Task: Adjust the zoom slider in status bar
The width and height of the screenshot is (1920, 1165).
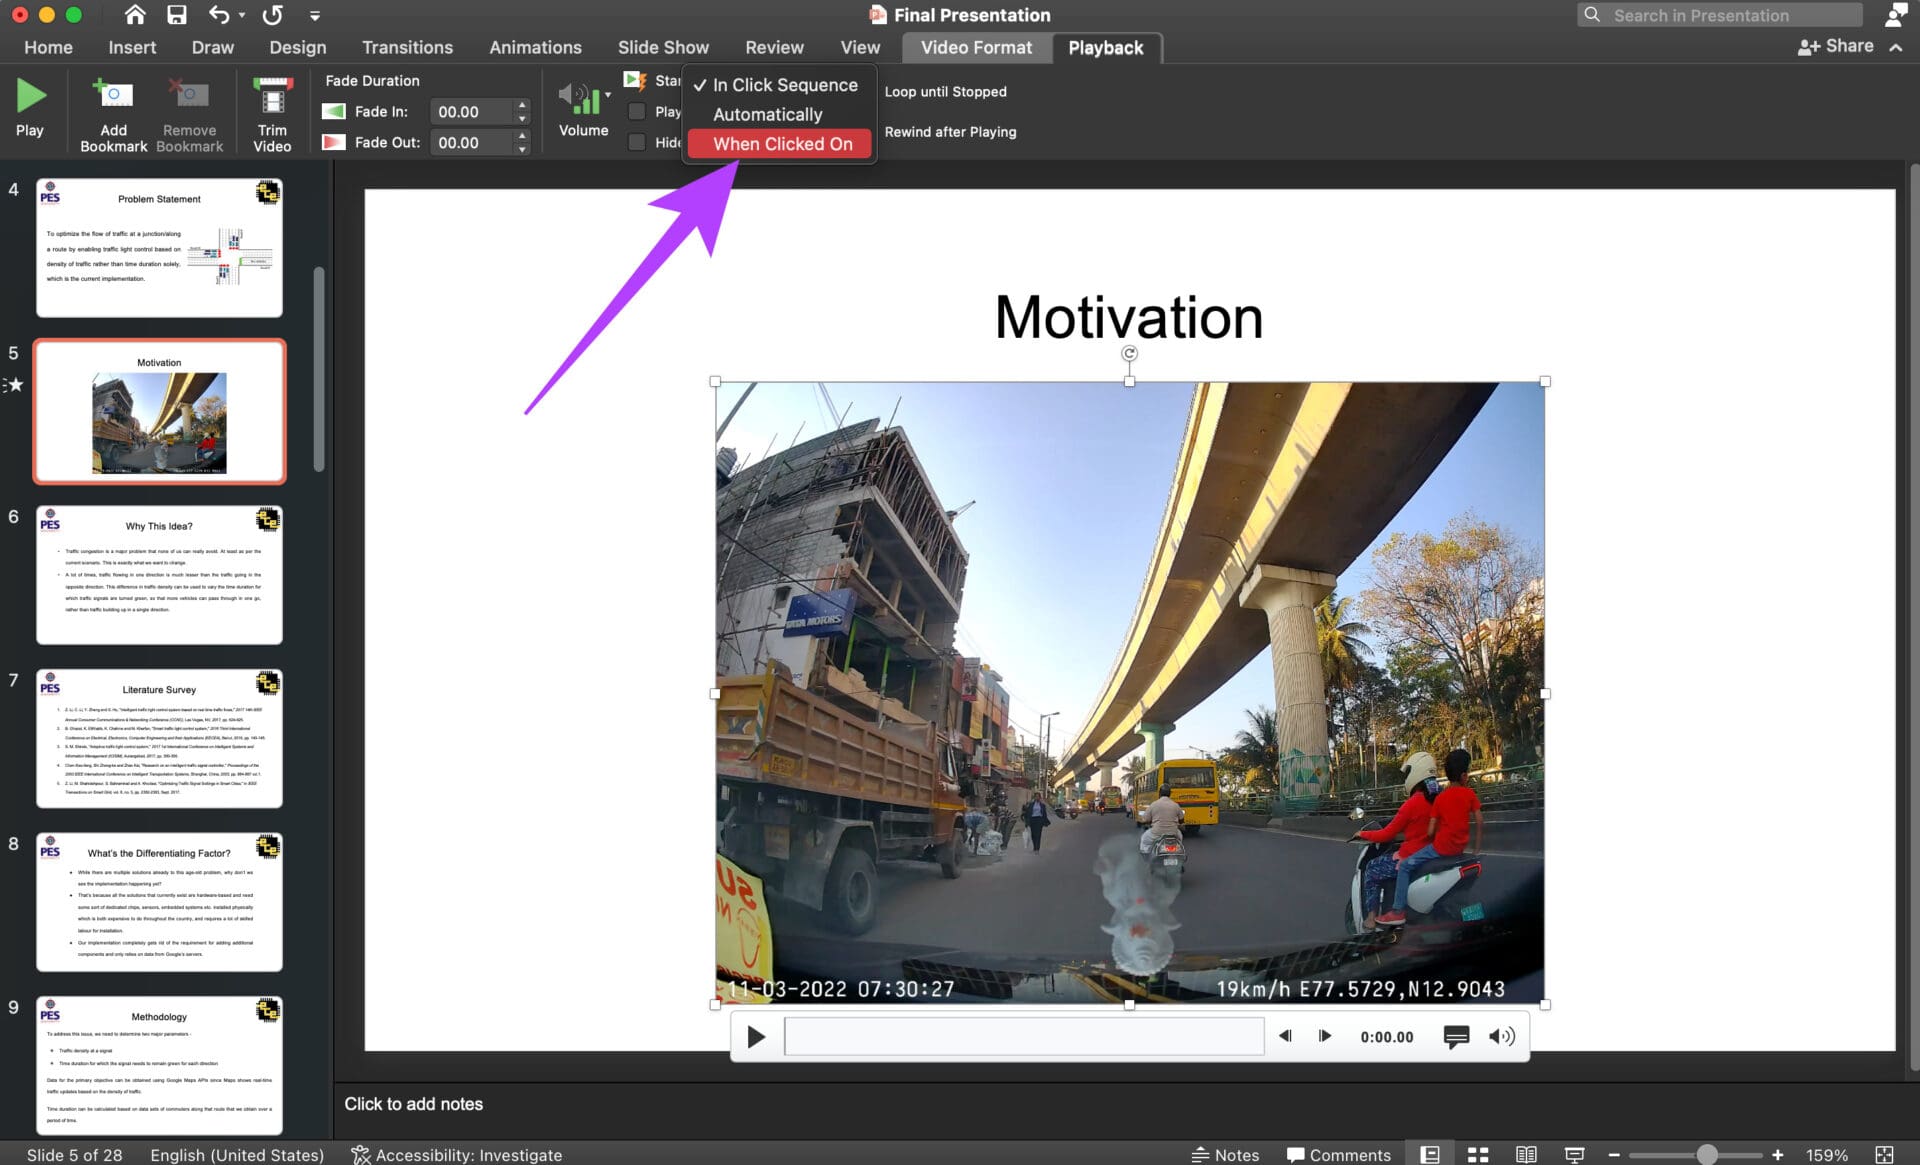Action: click(1707, 1154)
